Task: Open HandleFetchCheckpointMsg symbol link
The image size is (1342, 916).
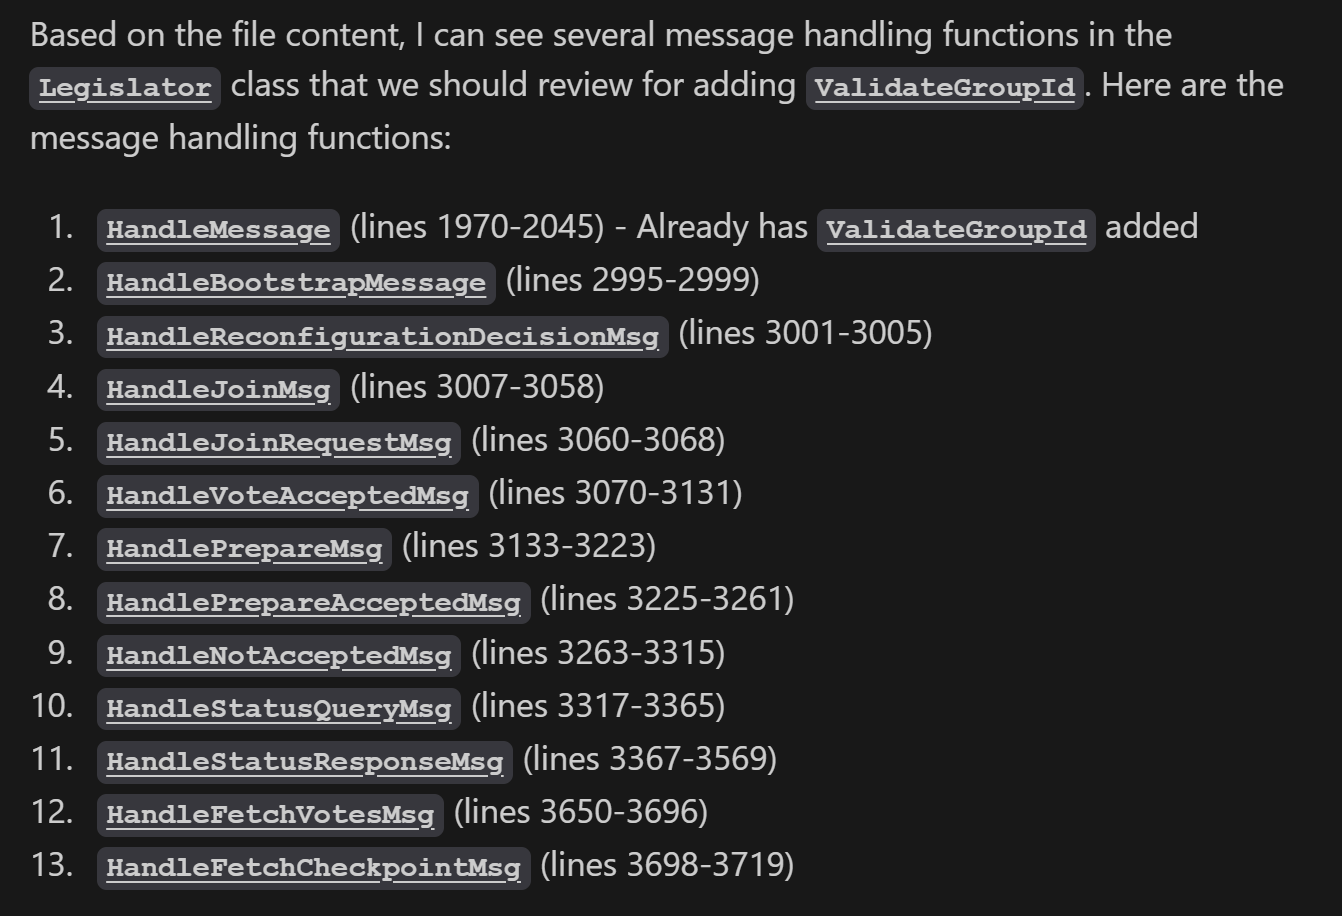Action: [313, 867]
